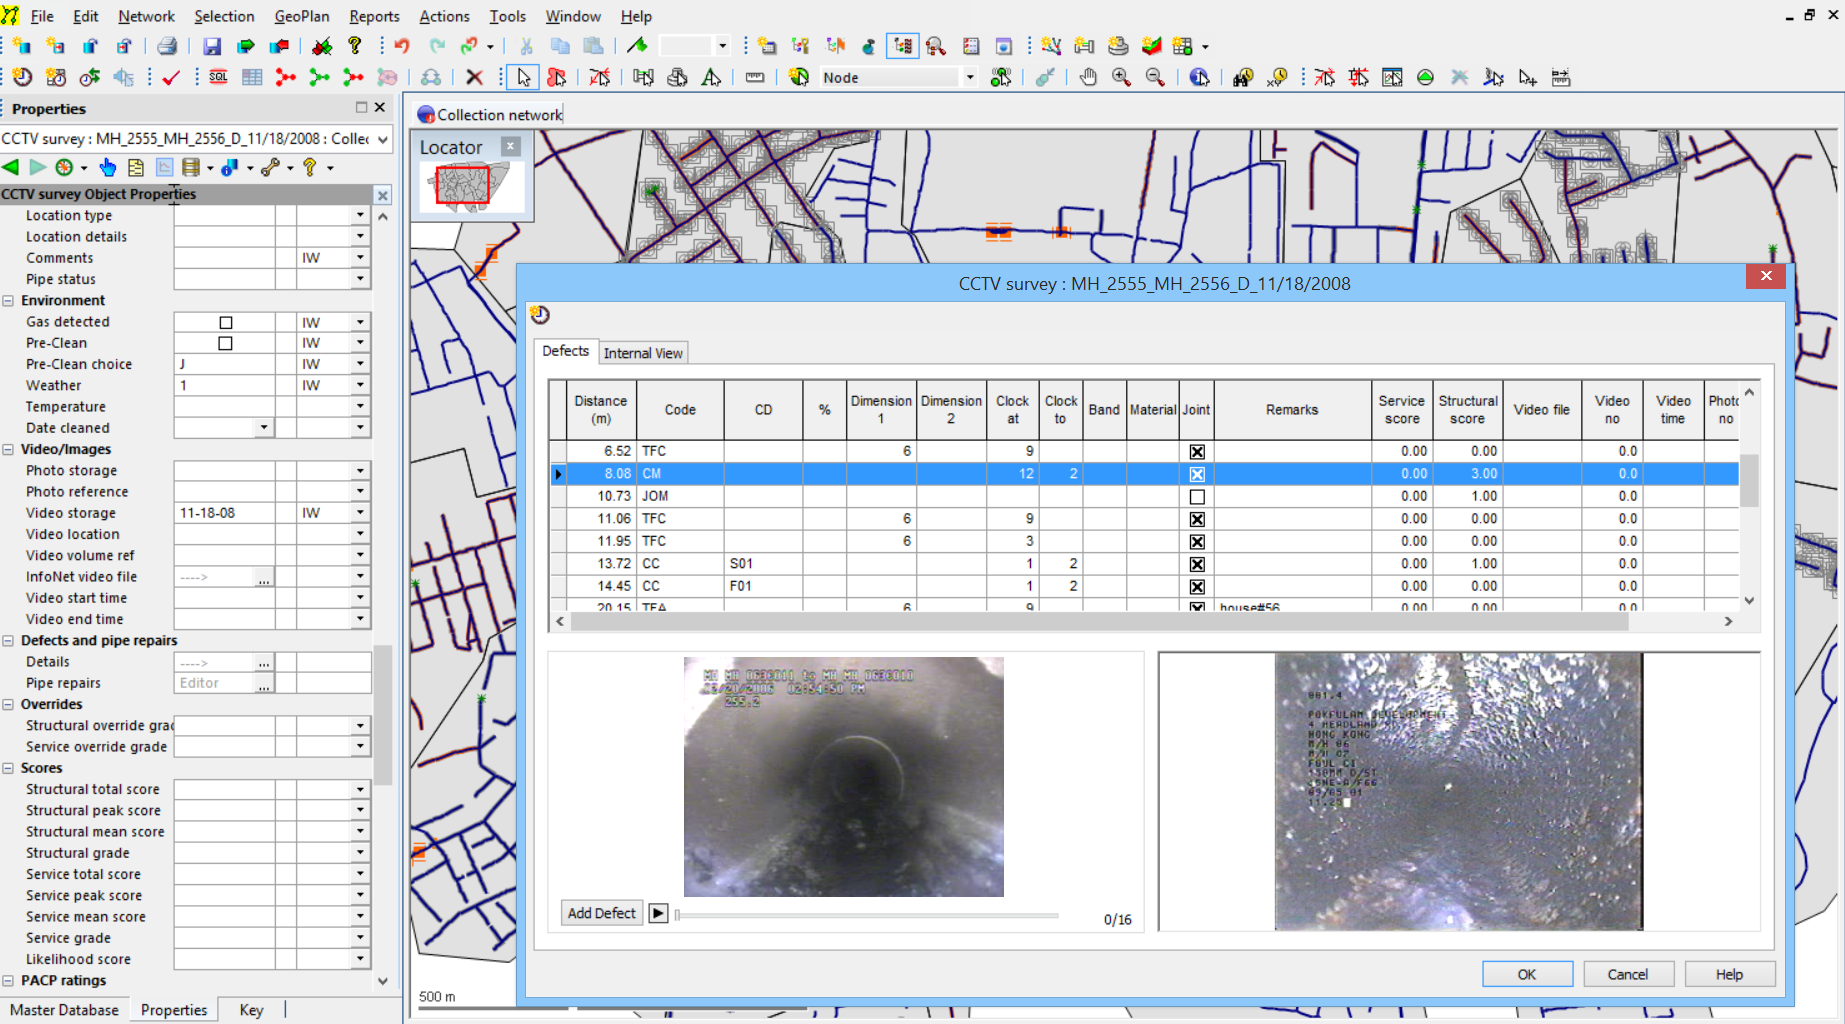Click the Zoom out magnifier
The width and height of the screenshot is (1845, 1024).
tap(1155, 77)
